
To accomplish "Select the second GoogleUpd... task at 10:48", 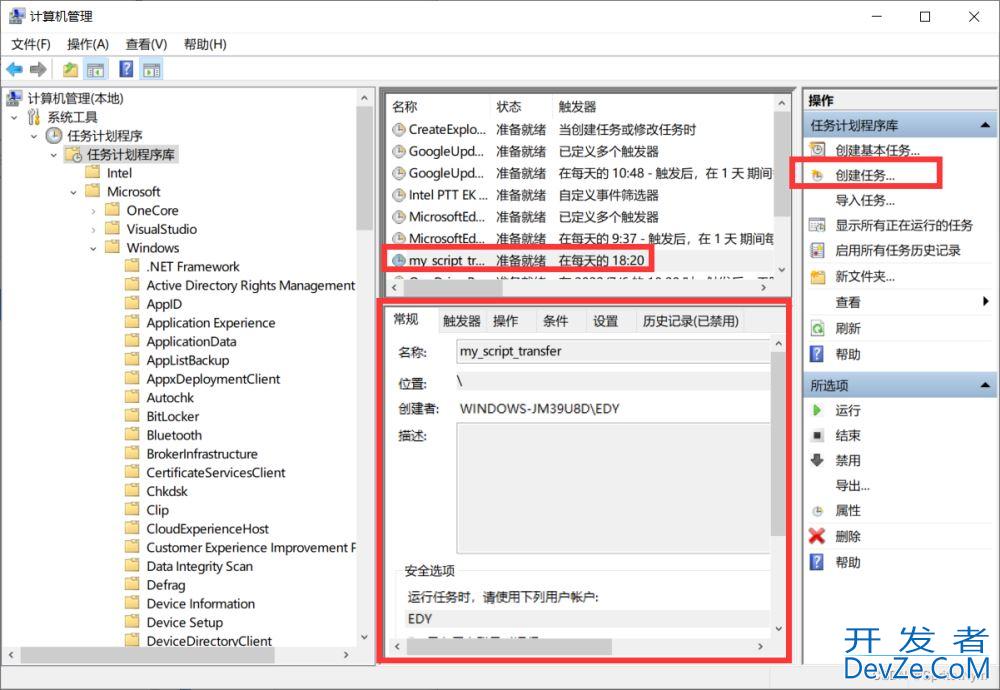I will point(580,173).
